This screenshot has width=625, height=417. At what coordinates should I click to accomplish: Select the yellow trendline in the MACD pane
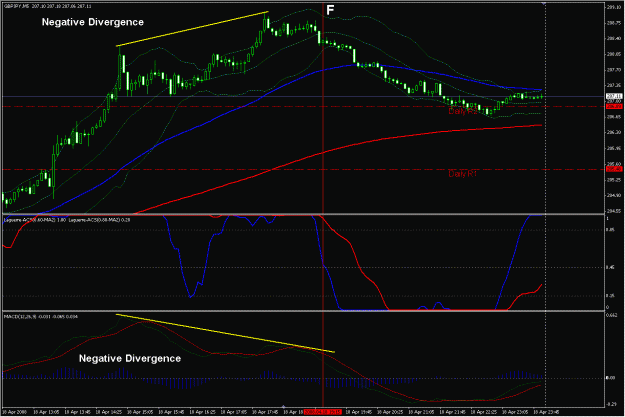point(225,333)
